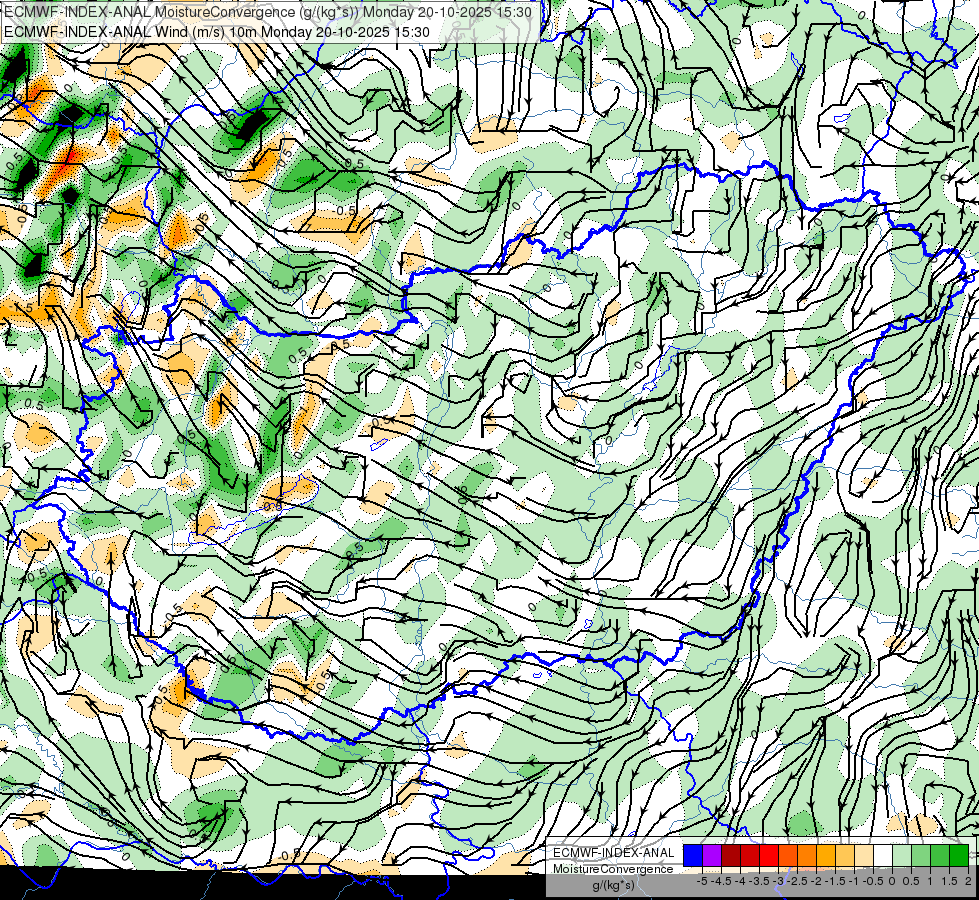The height and width of the screenshot is (900, 979).
Task: Click the legend tick value -5
Action: [x=702, y=881]
